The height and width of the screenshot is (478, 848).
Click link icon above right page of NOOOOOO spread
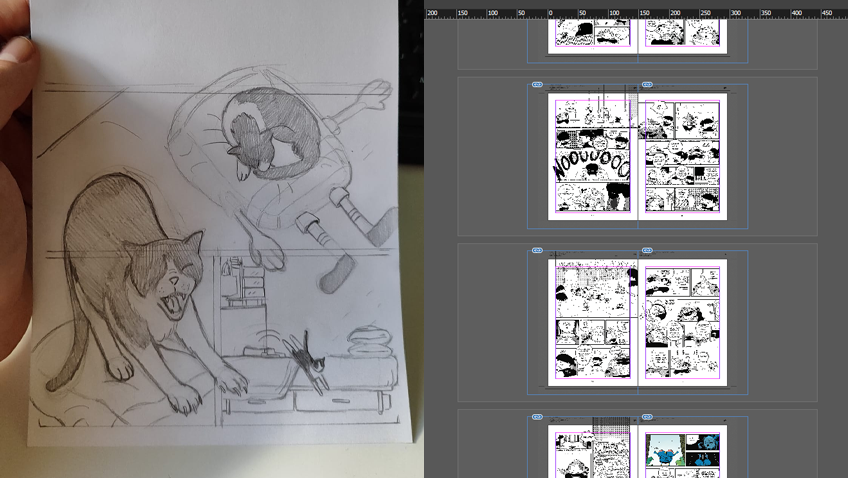647,84
